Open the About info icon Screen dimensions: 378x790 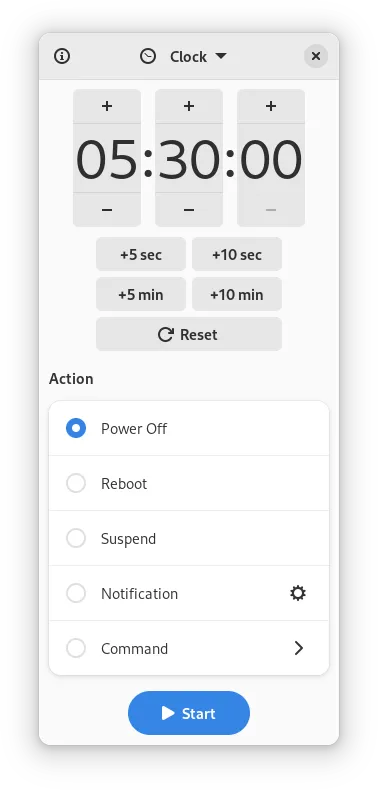[x=62, y=56]
